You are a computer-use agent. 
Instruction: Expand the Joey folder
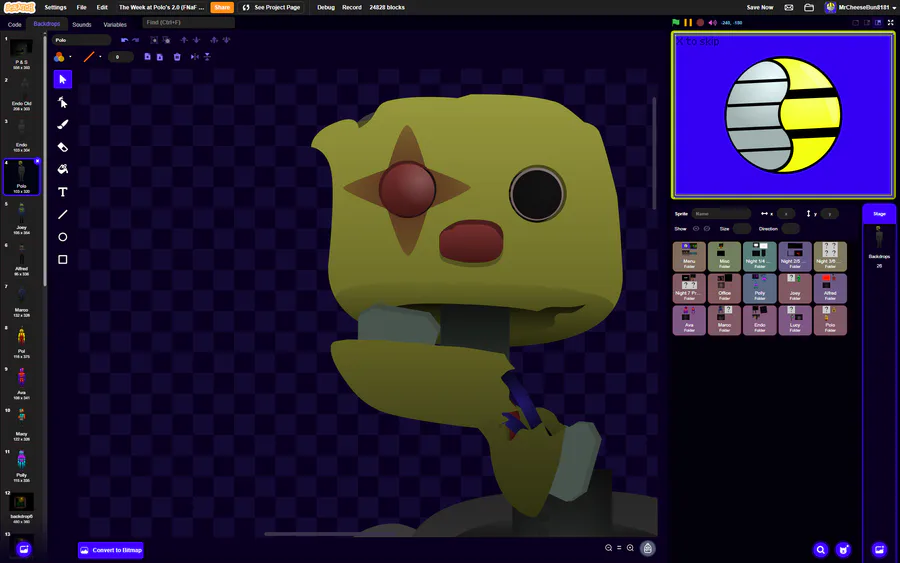[795, 288]
